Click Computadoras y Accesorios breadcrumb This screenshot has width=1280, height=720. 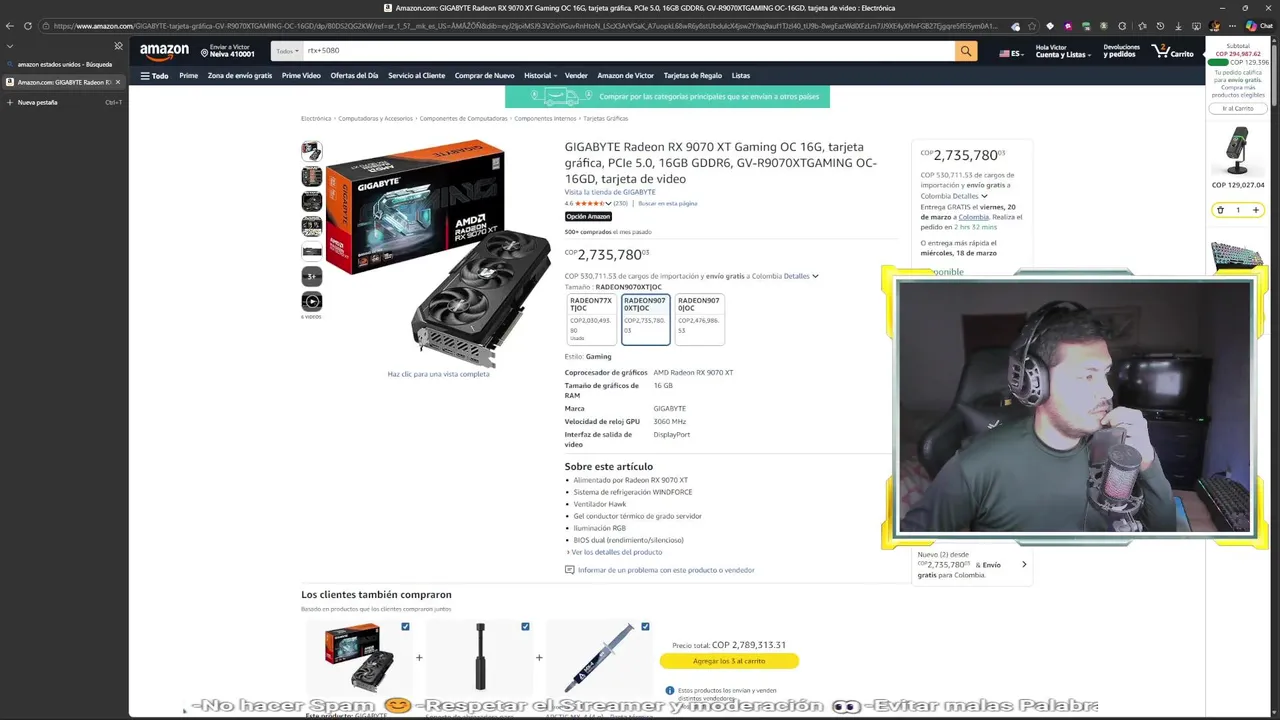pyautogui.click(x=375, y=119)
